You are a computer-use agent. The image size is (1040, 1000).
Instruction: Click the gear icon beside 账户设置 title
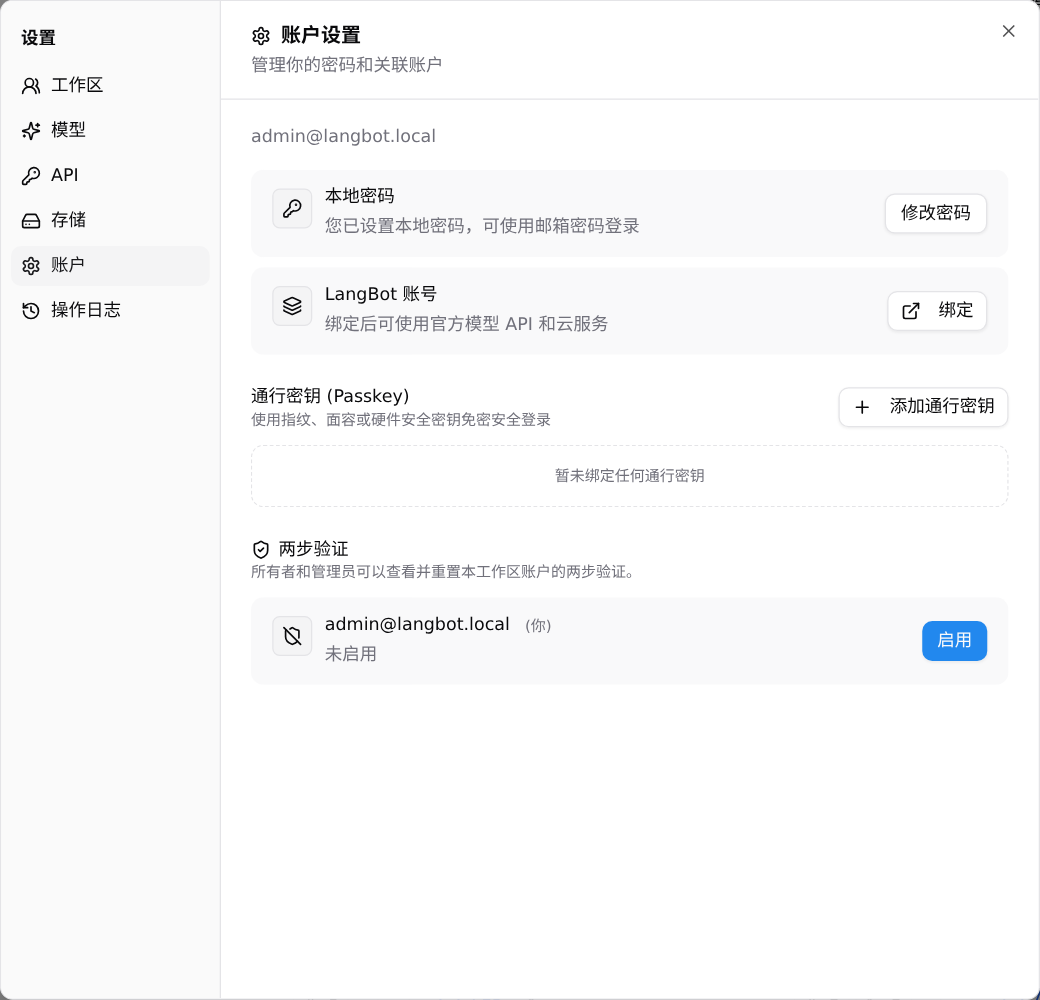coord(261,36)
